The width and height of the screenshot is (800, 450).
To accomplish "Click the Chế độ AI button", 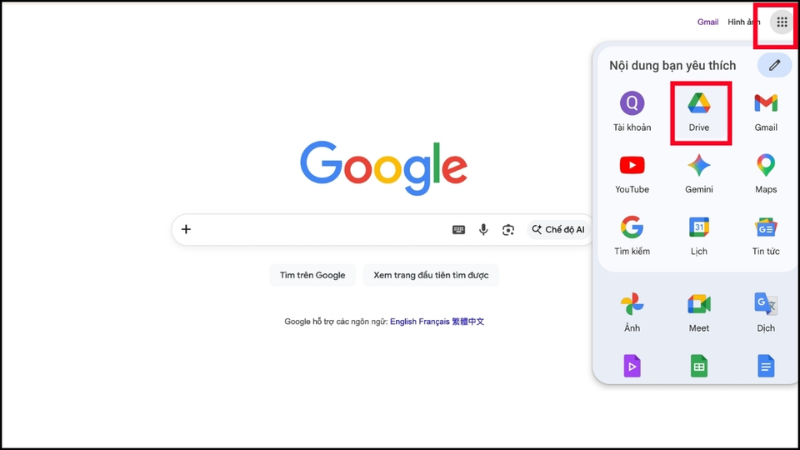I will [x=558, y=230].
